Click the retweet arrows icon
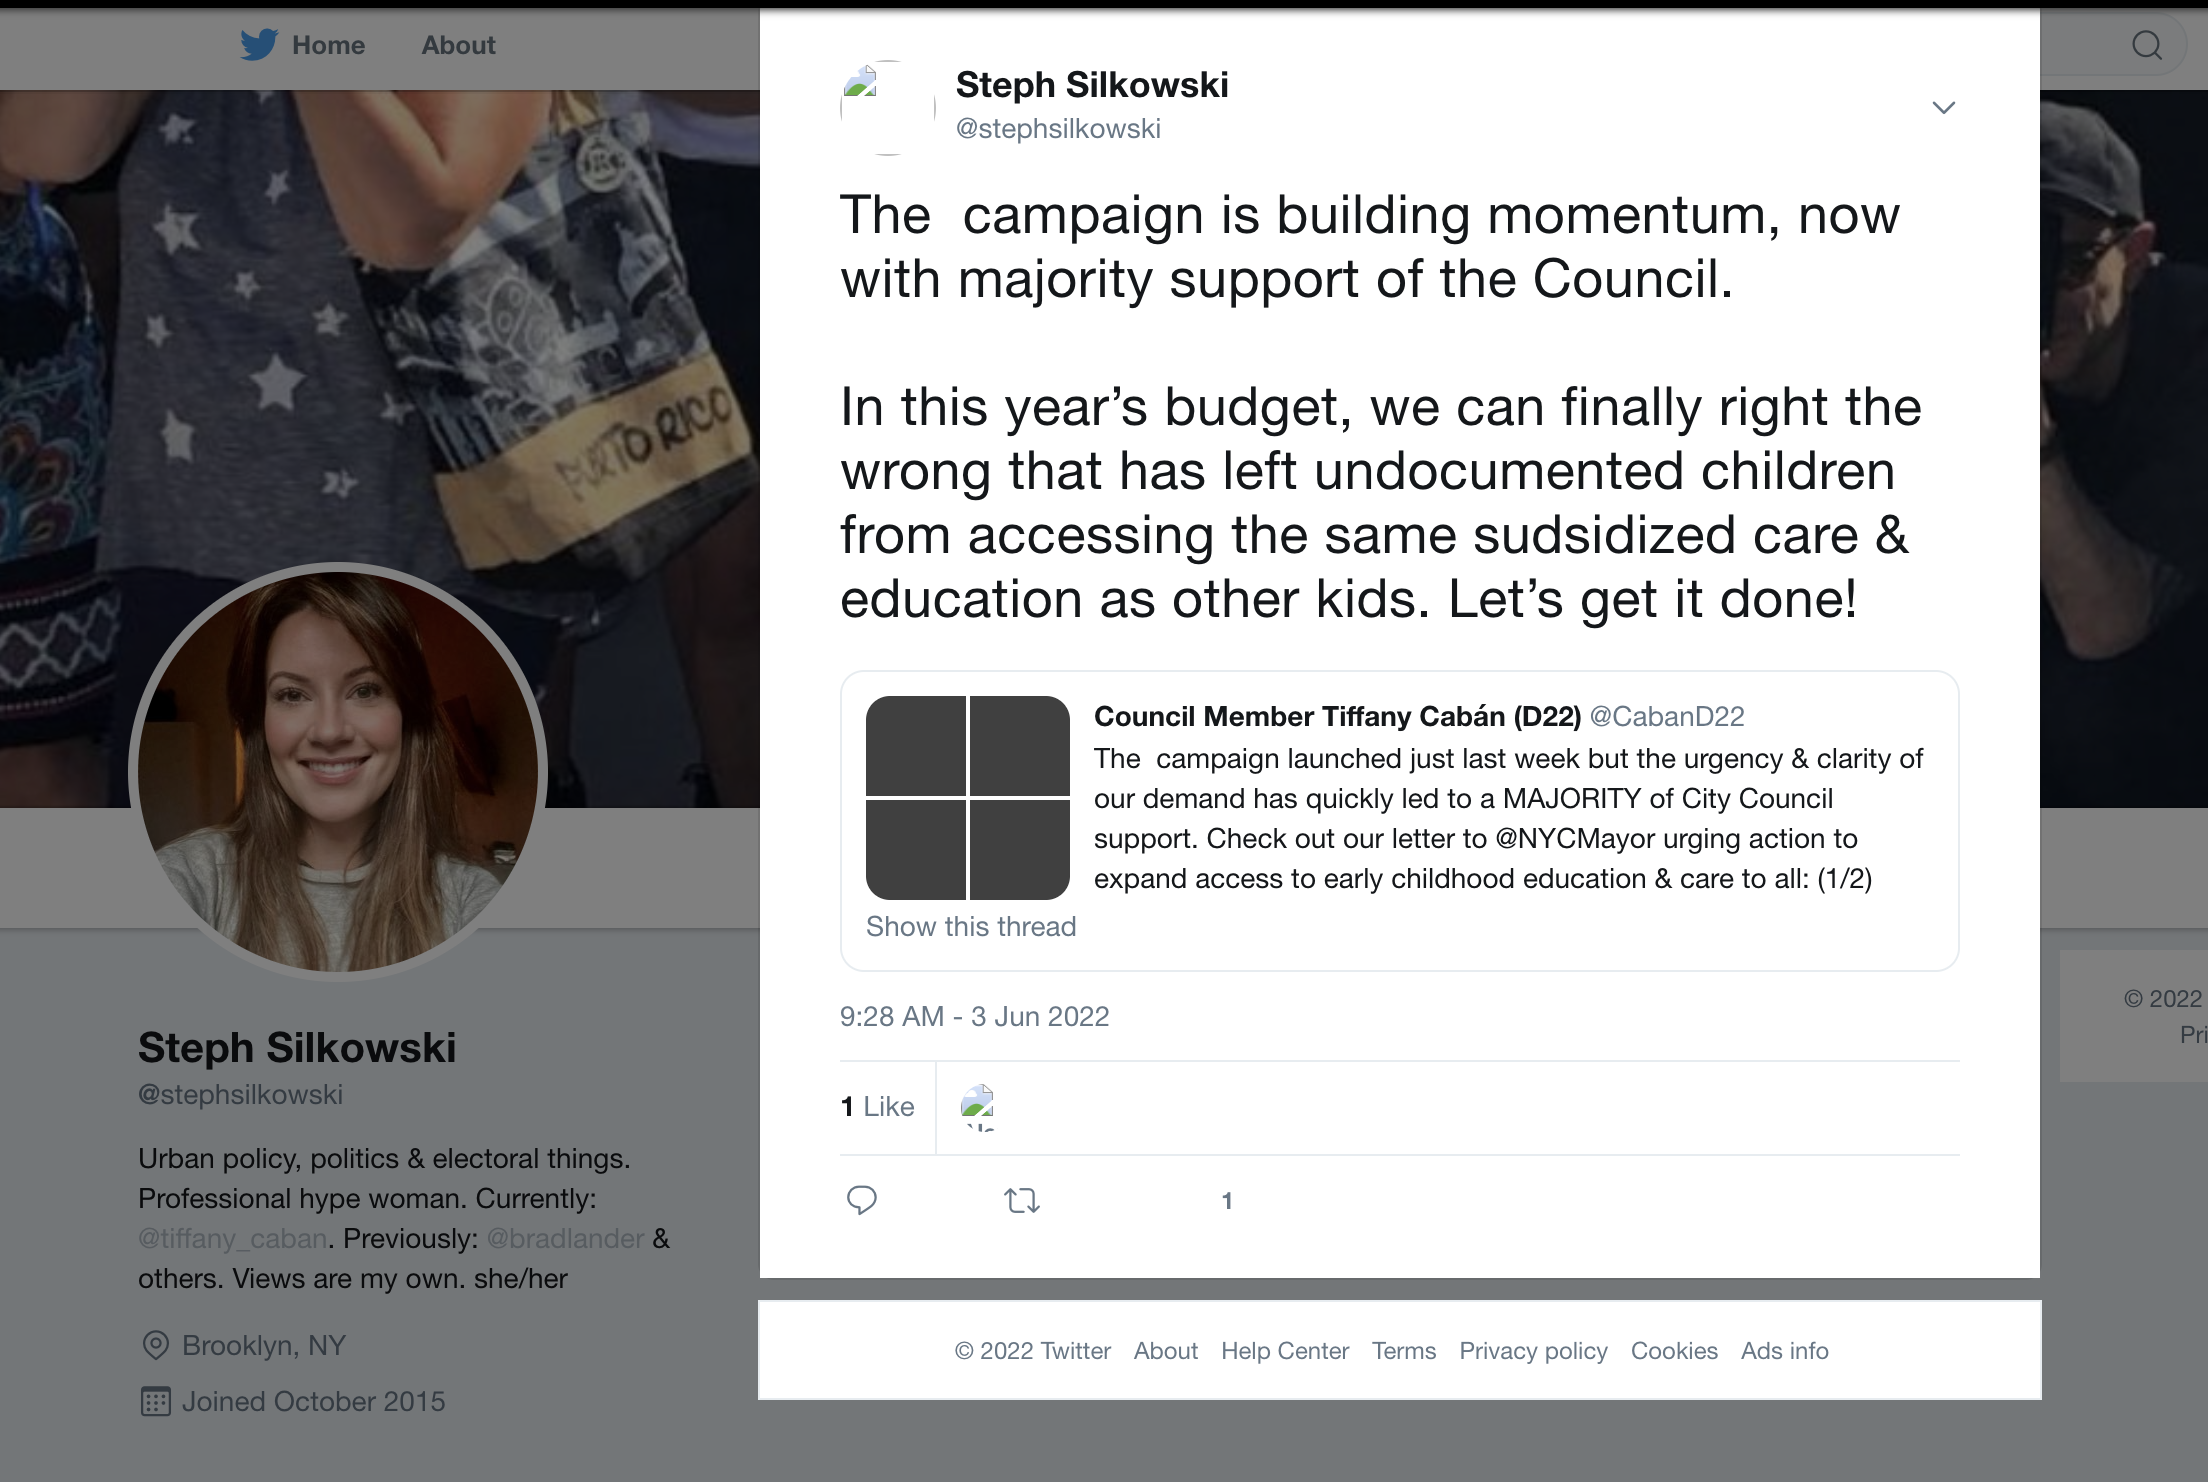 click(x=1021, y=1199)
